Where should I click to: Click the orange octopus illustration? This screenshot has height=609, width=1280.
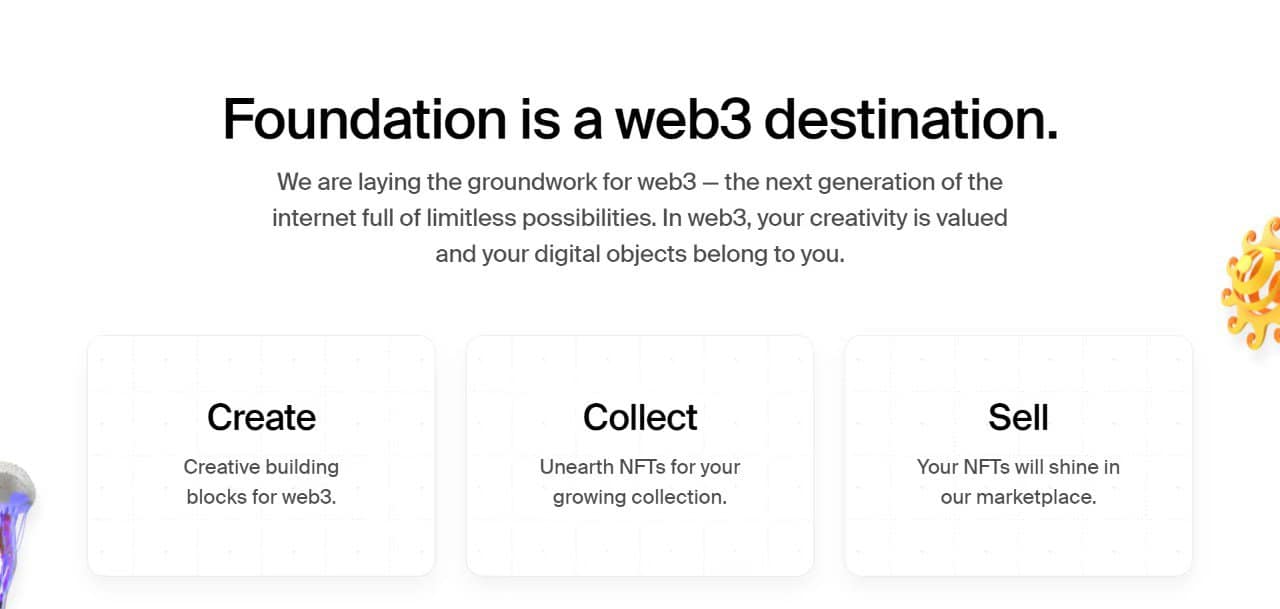pyautogui.click(x=1252, y=283)
